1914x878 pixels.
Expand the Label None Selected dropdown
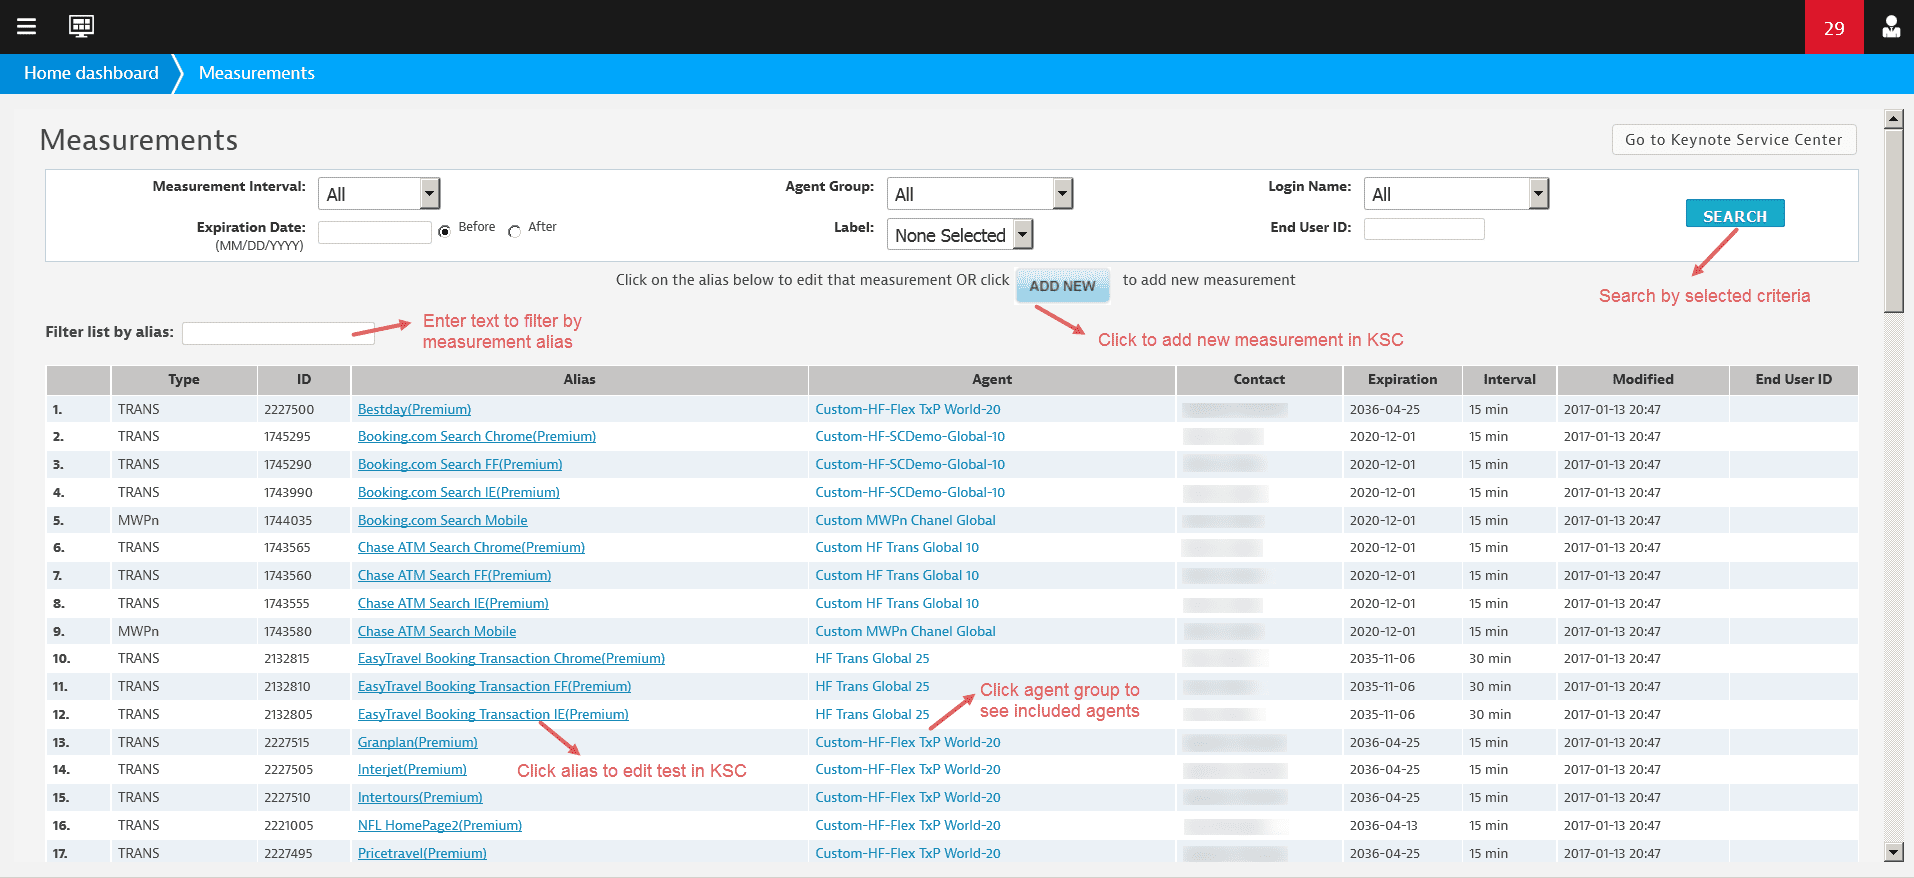(959, 235)
